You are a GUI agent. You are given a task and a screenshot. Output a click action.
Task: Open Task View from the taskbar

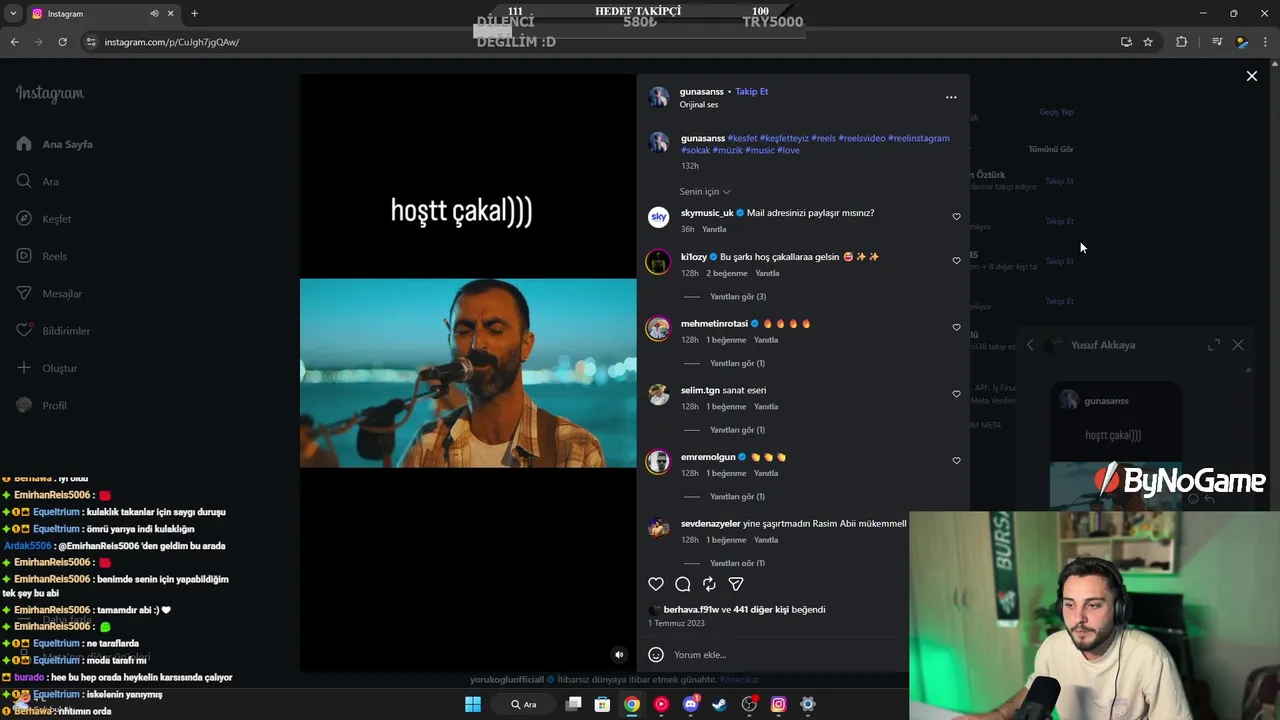tap(573, 704)
